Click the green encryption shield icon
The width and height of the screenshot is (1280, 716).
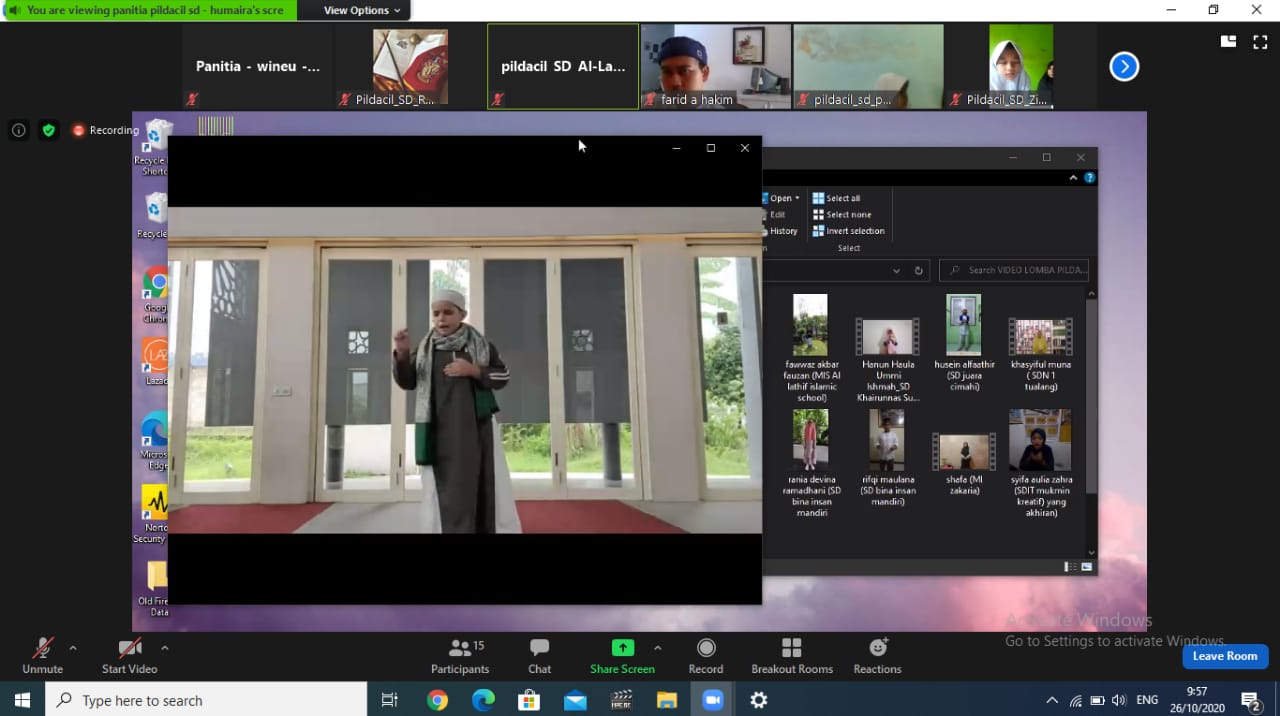pos(49,130)
